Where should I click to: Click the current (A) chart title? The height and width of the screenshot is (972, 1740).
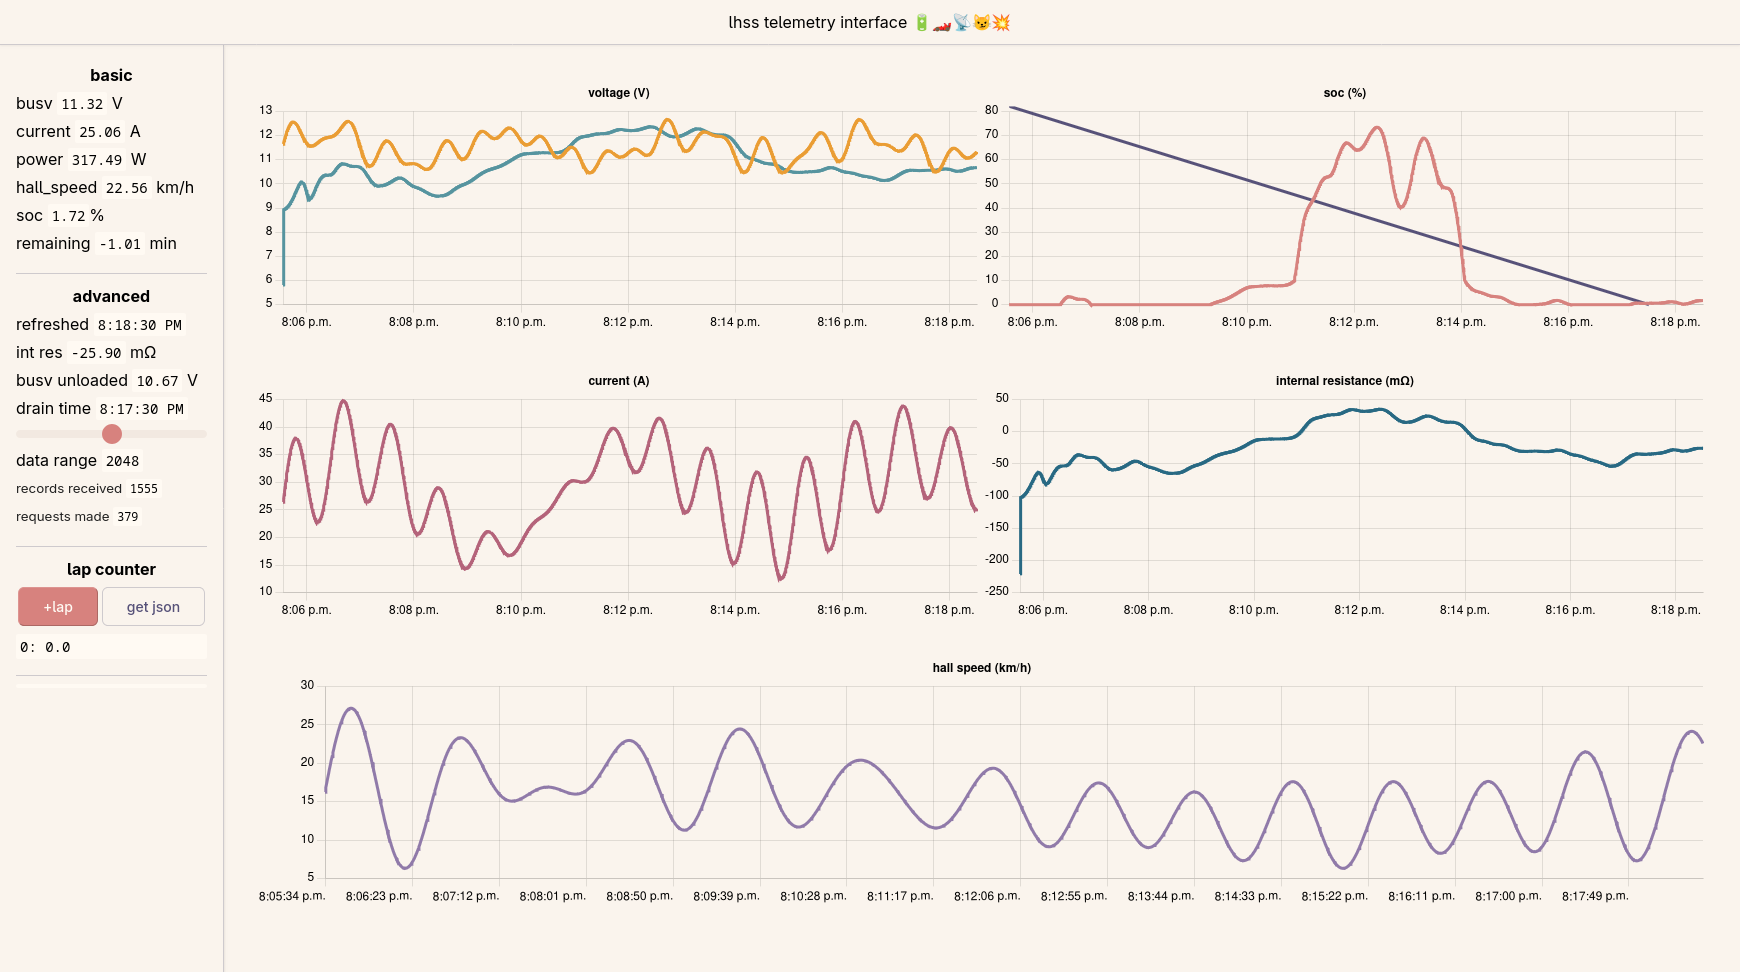(x=619, y=381)
